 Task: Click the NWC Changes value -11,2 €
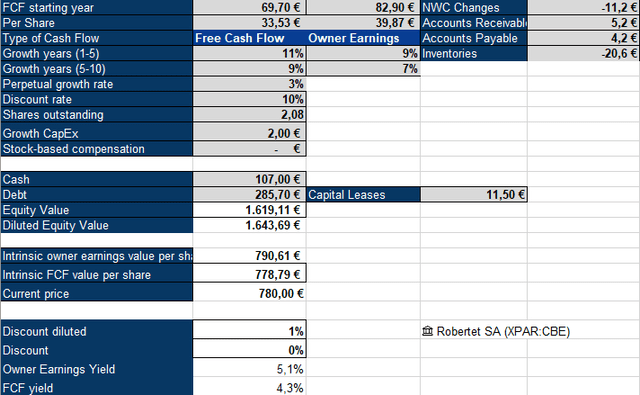point(584,7)
